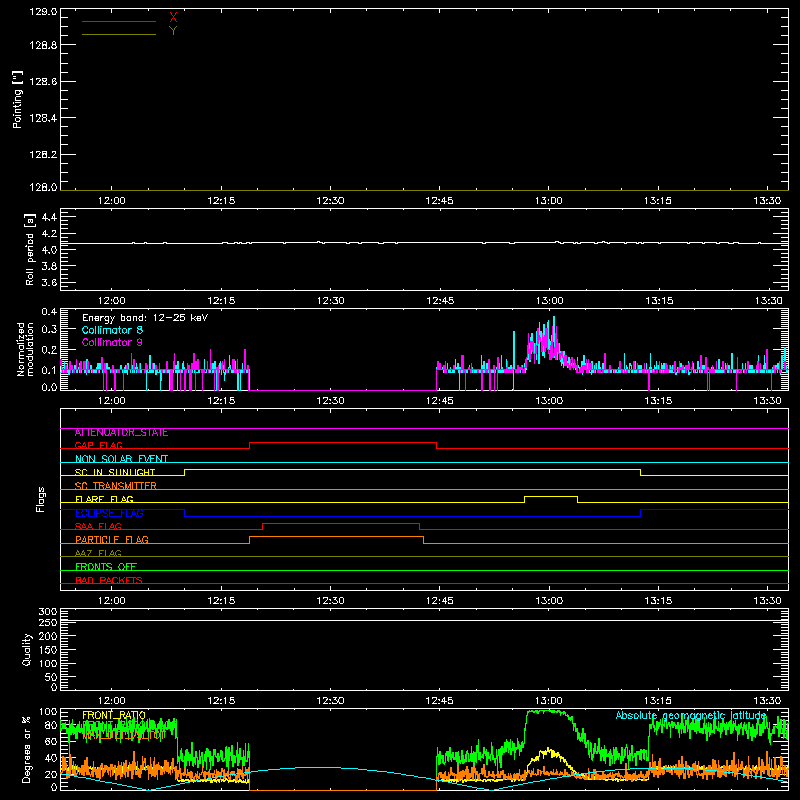Click the Absolute geomagnetic latitude legend label
This screenshot has height=800, width=800.
pyautogui.click(x=691, y=715)
